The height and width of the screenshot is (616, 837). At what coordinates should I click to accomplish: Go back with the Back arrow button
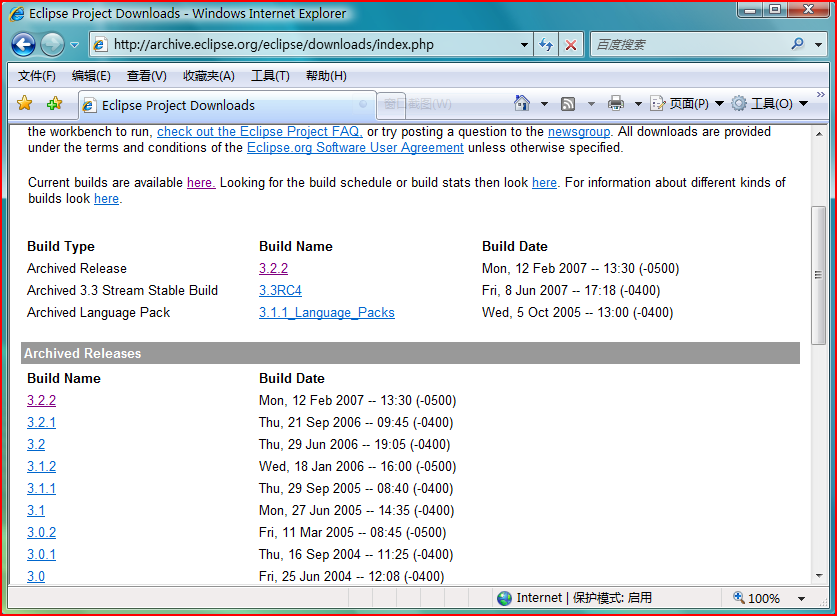click(x=23, y=44)
